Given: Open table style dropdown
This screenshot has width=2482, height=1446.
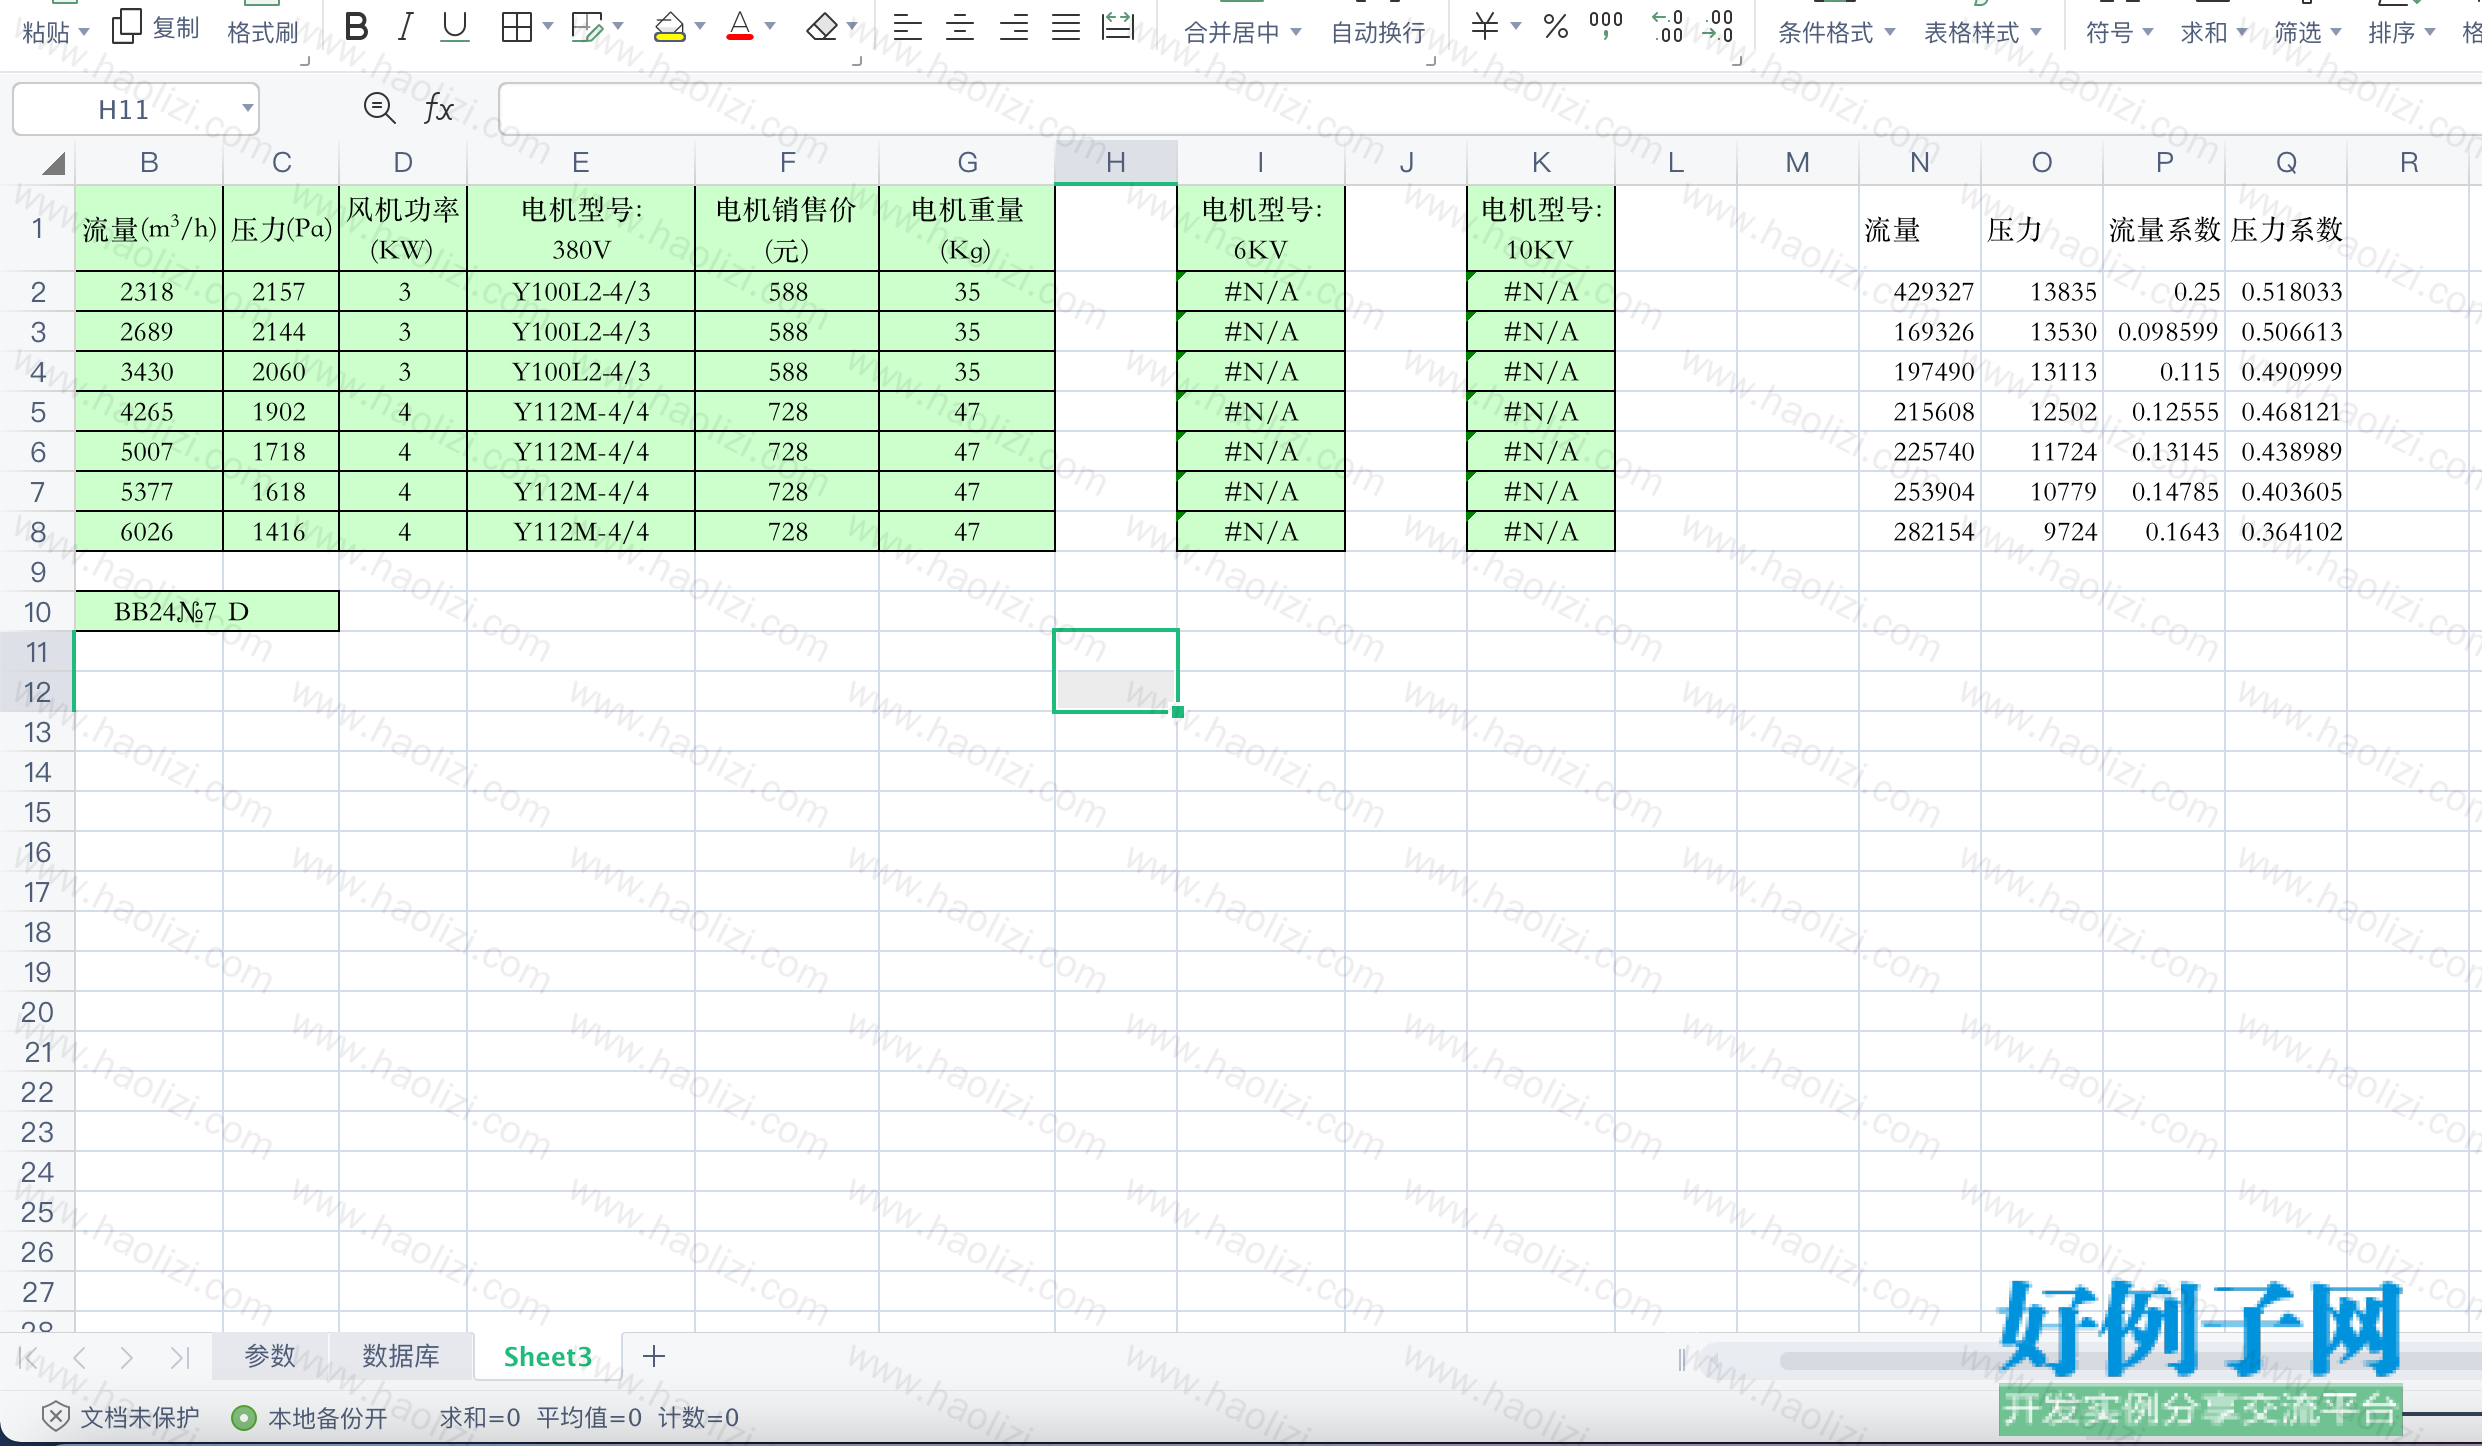Looking at the screenshot, I should 2036,32.
